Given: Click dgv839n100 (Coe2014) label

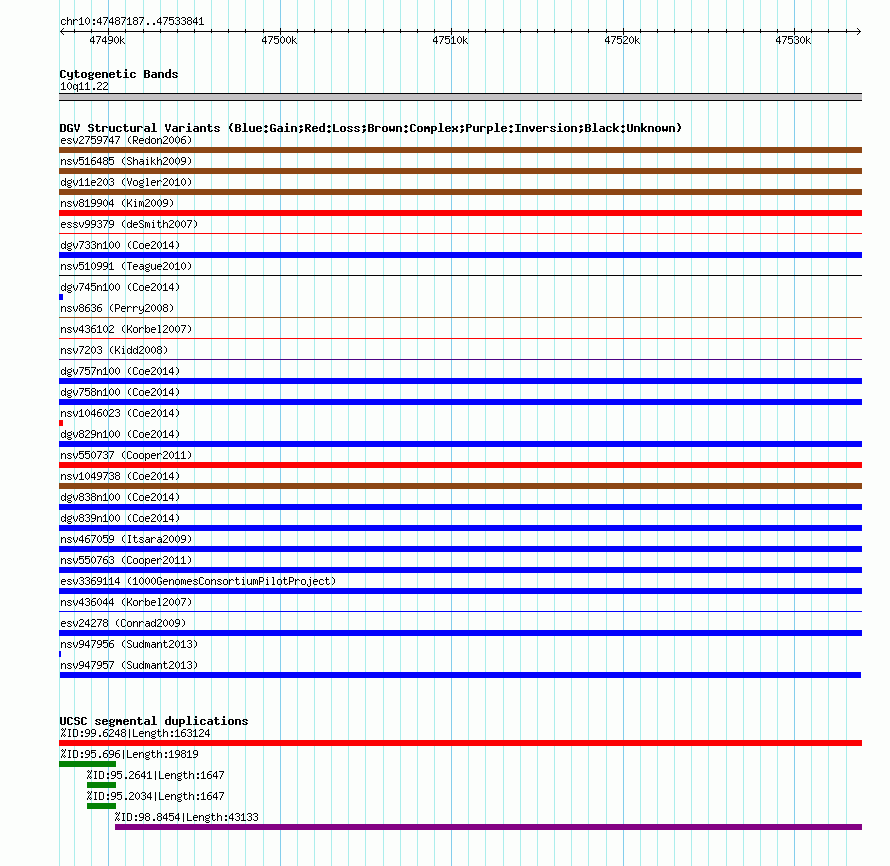Looking at the screenshot, I should coord(120,518).
